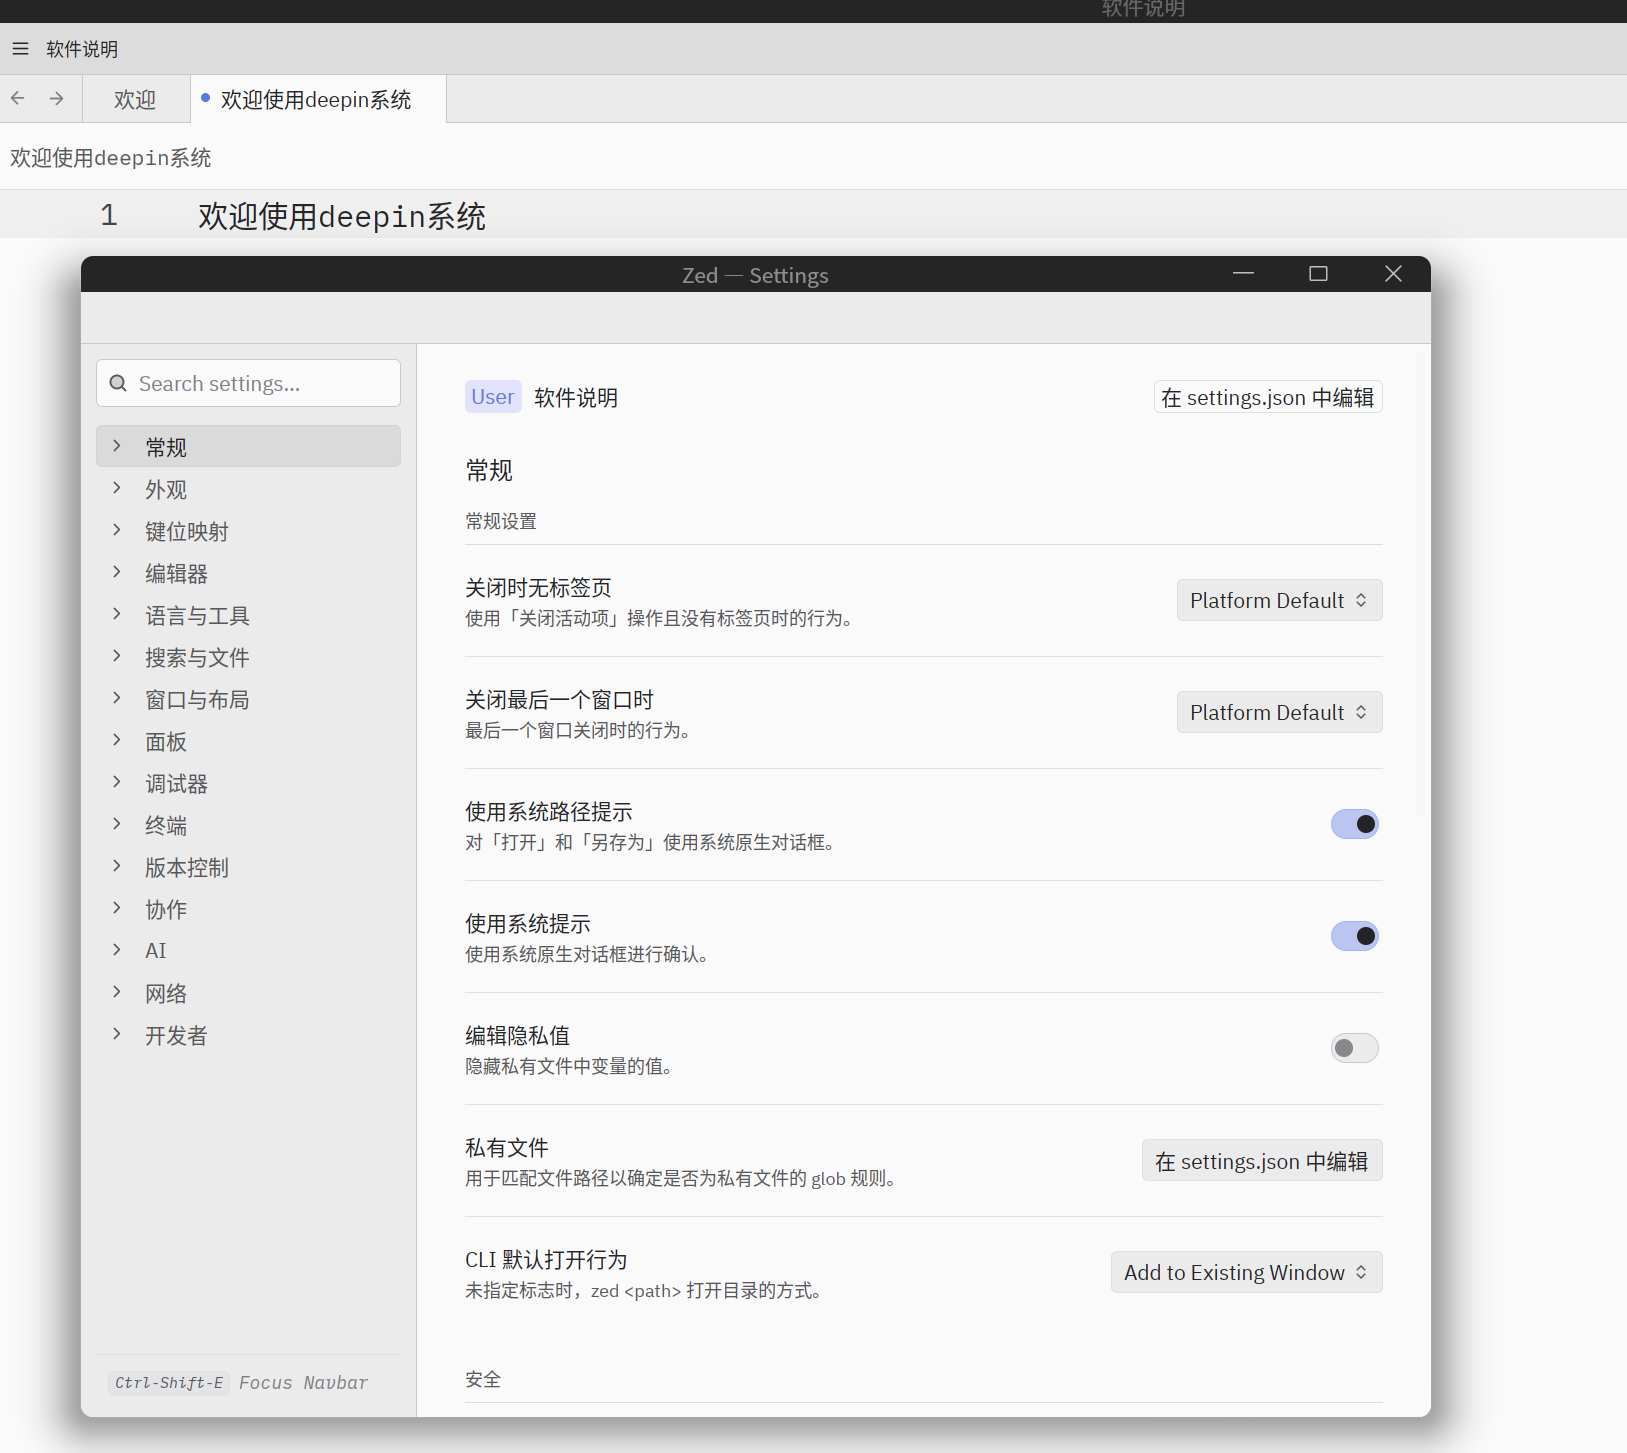Image resolution: width=1627 pixels, height=1453 pixels.
Task: Open the hamburger menu icon
Action: 20,49
